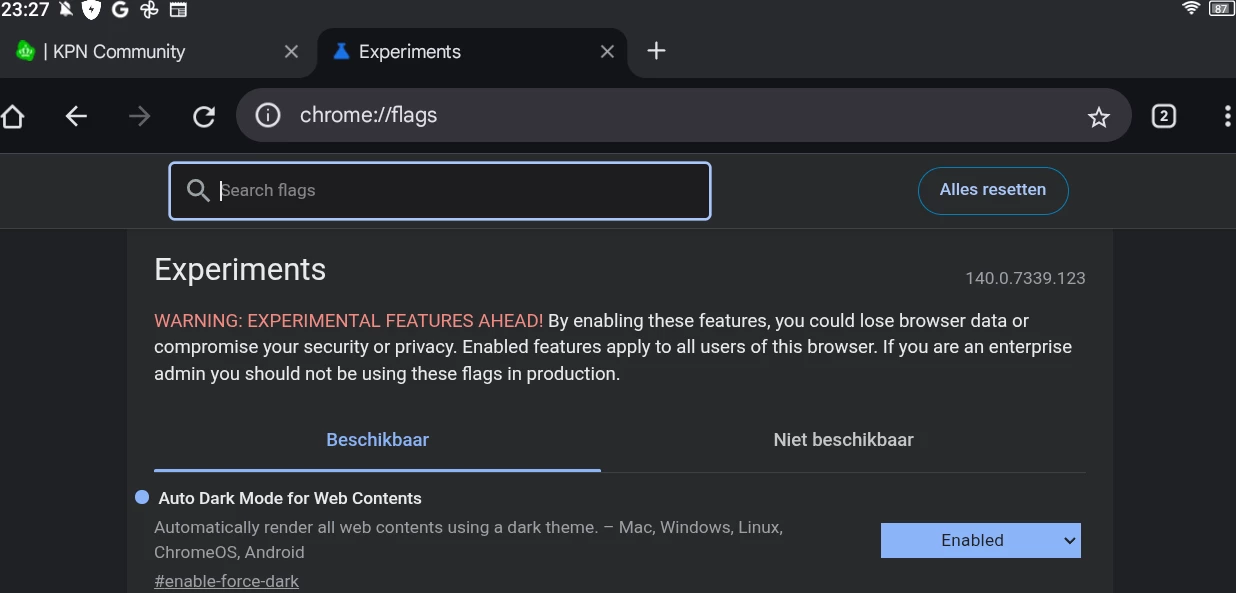The image size is (1236, 593).
Task: Open the Auto Dark Mode Enabled dropdown
Action: [980, 541]
